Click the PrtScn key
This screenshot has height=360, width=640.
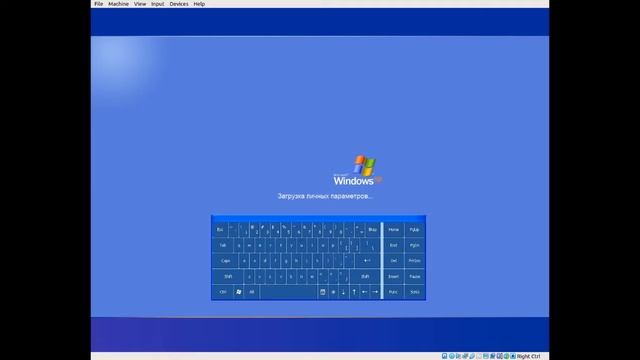point(415,261)
